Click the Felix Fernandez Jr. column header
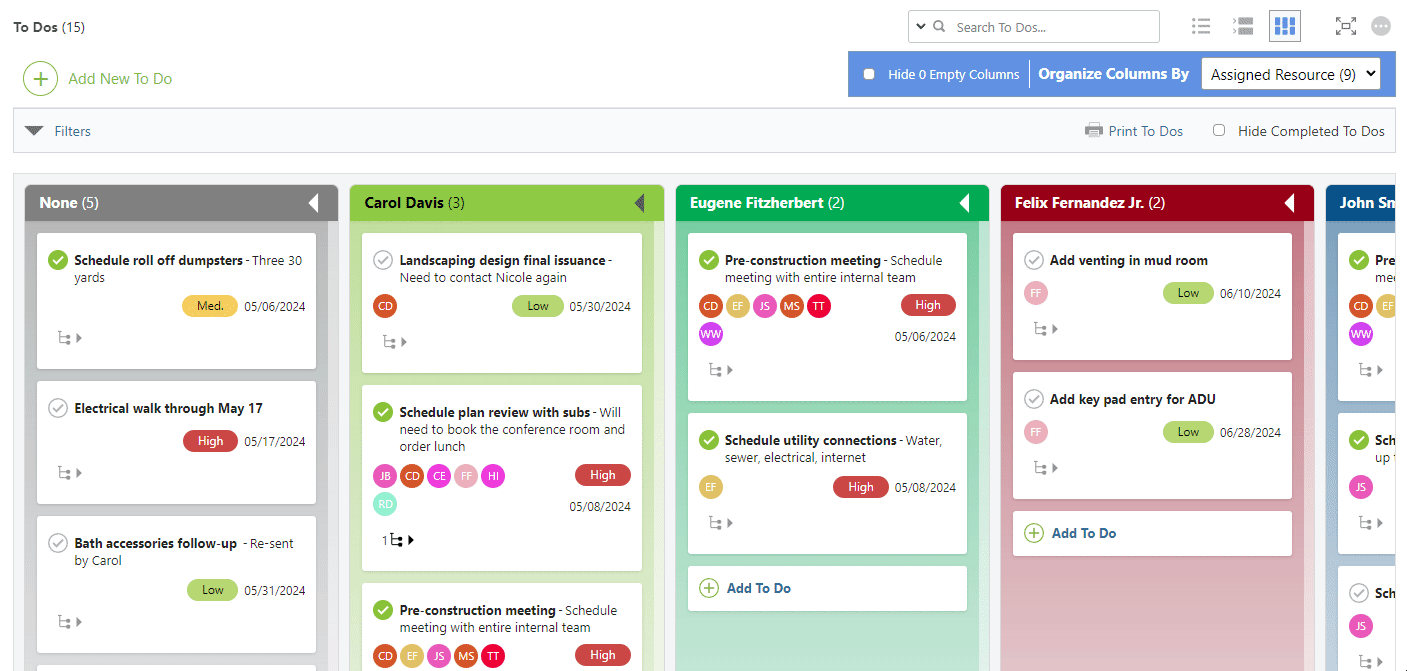 coord(1078,203)
